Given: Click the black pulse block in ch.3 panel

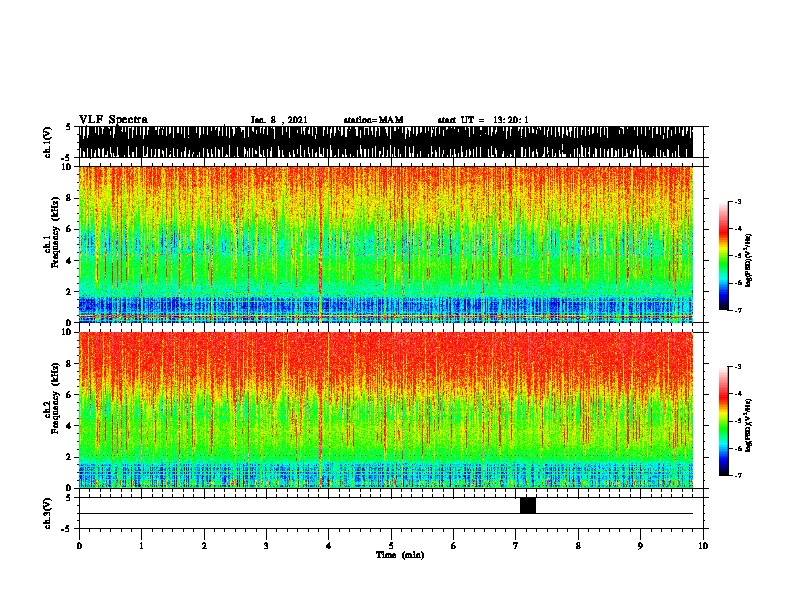Looking at the screenshot, I should [x=528, y=505].
